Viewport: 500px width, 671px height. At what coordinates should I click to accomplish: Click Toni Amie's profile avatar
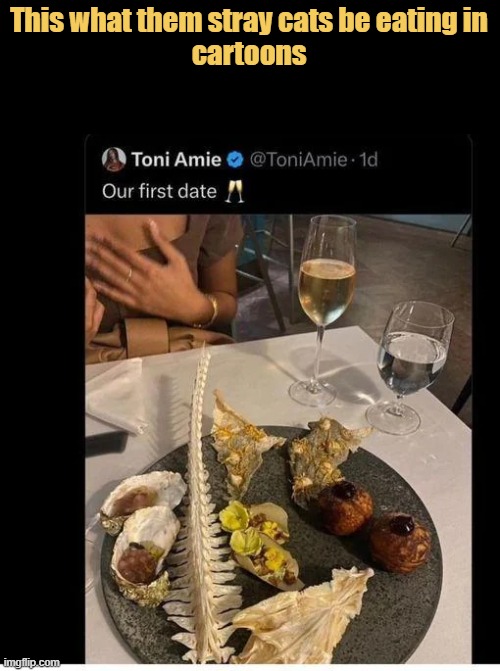pos(114,160)
